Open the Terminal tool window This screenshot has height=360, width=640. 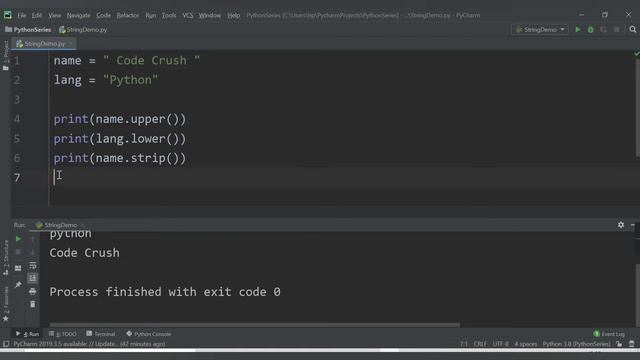click(101, 334)
